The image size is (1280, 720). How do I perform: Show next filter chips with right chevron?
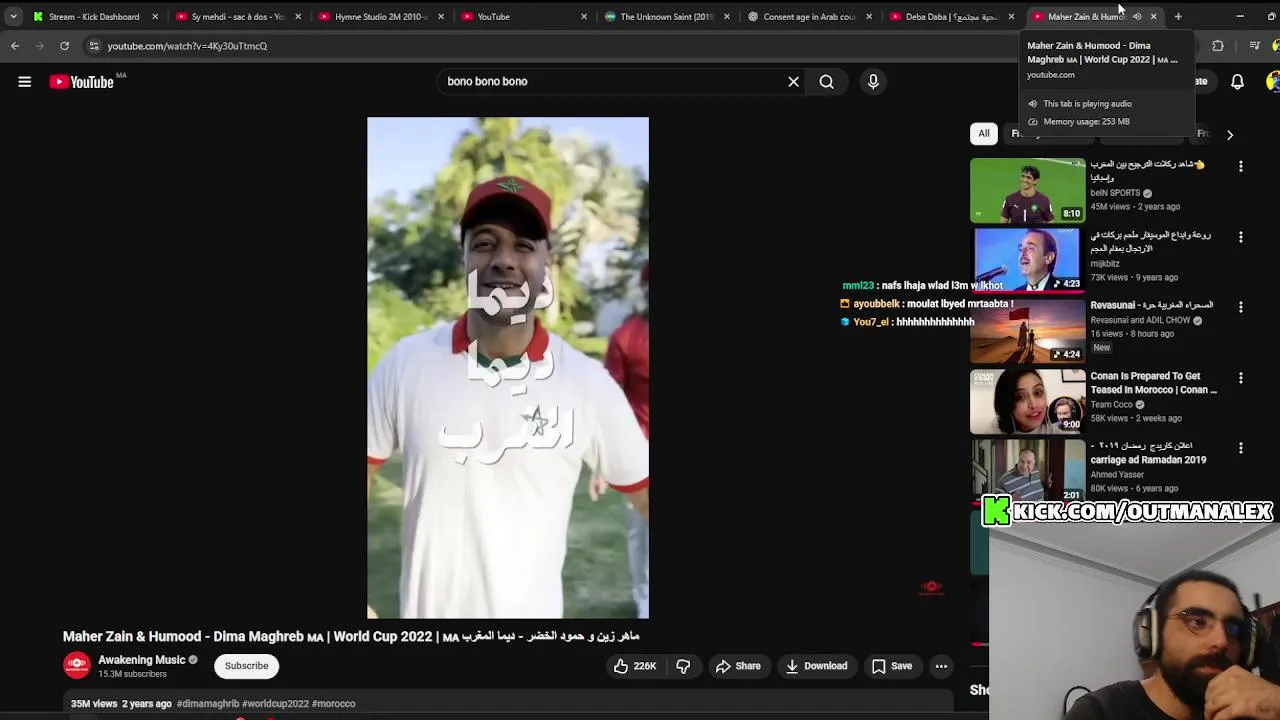tap(1230, 134)
